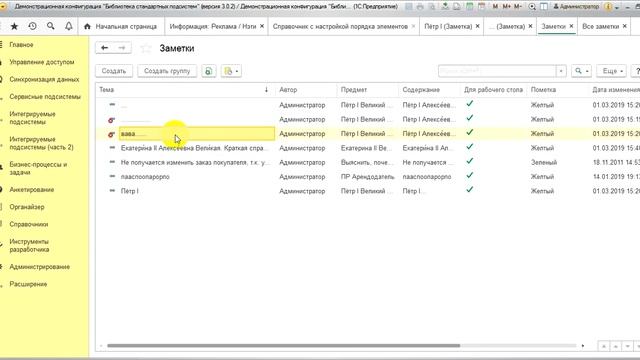Open Управление доступом section
640x360 pixels.
point(42,62)
